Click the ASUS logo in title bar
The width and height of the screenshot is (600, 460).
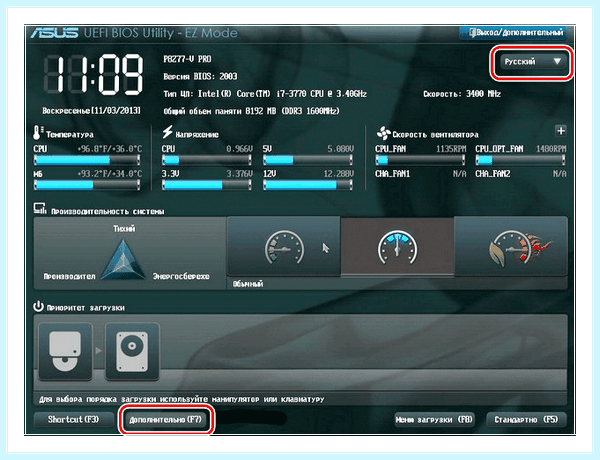[x=54, y=33]
